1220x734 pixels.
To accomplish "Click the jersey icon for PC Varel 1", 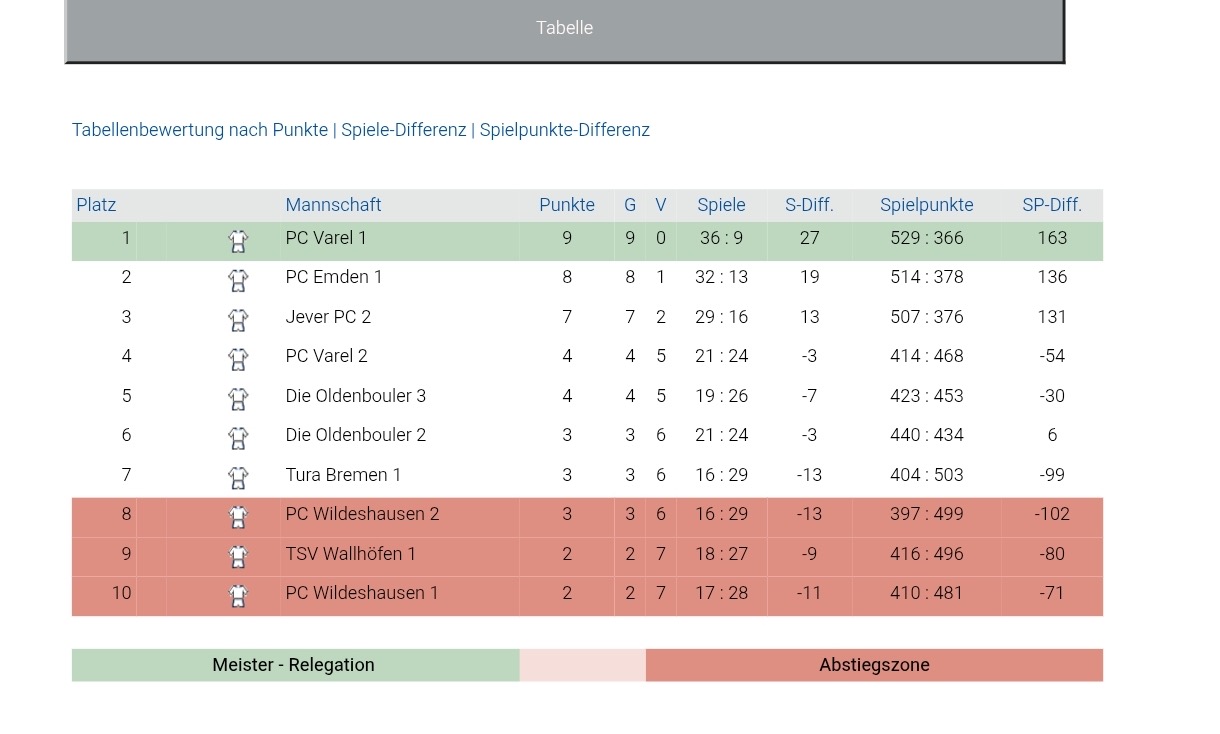I will click(x=238, y=241).
